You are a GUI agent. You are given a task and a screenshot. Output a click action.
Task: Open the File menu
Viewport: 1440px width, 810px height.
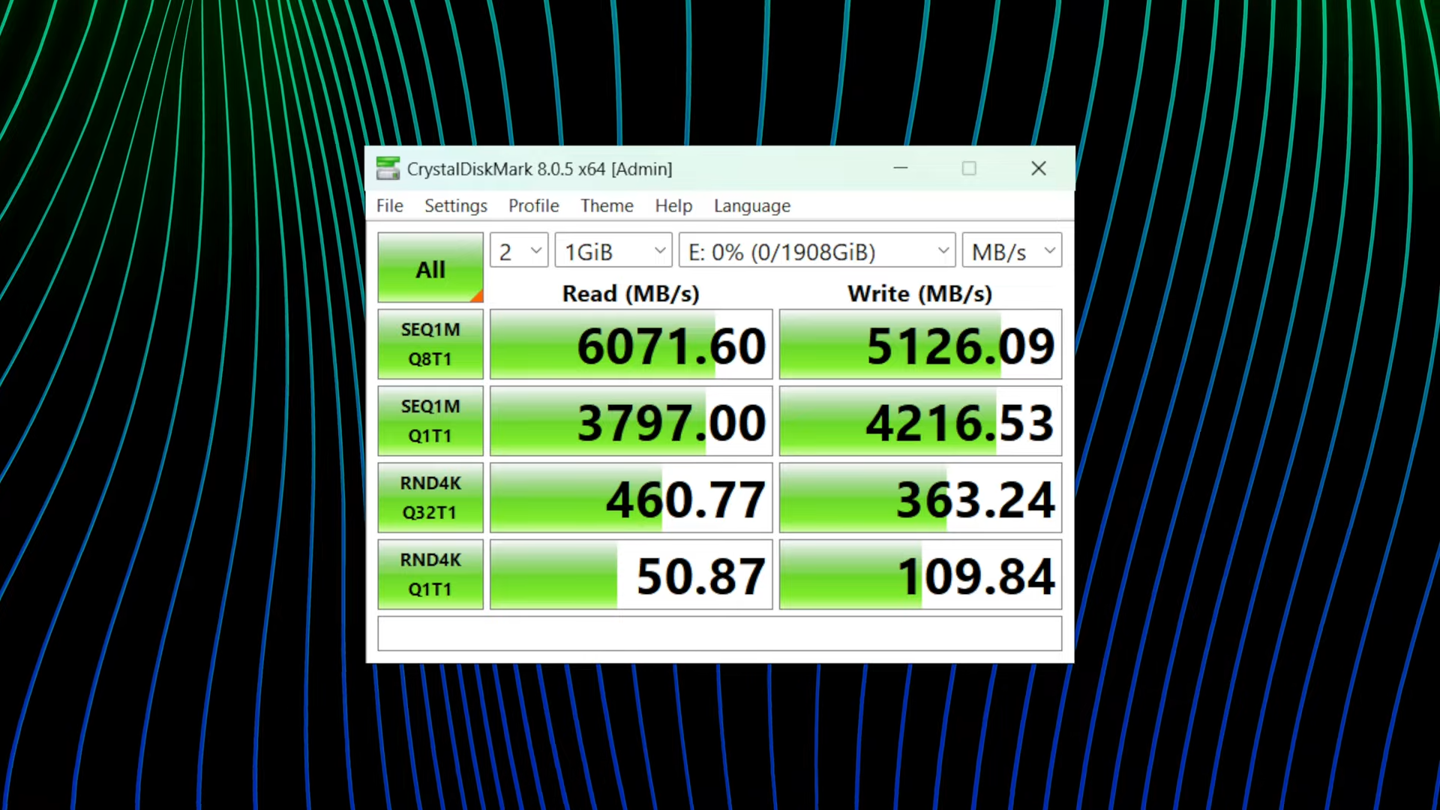pyautogui.click(x=389, y=205)
